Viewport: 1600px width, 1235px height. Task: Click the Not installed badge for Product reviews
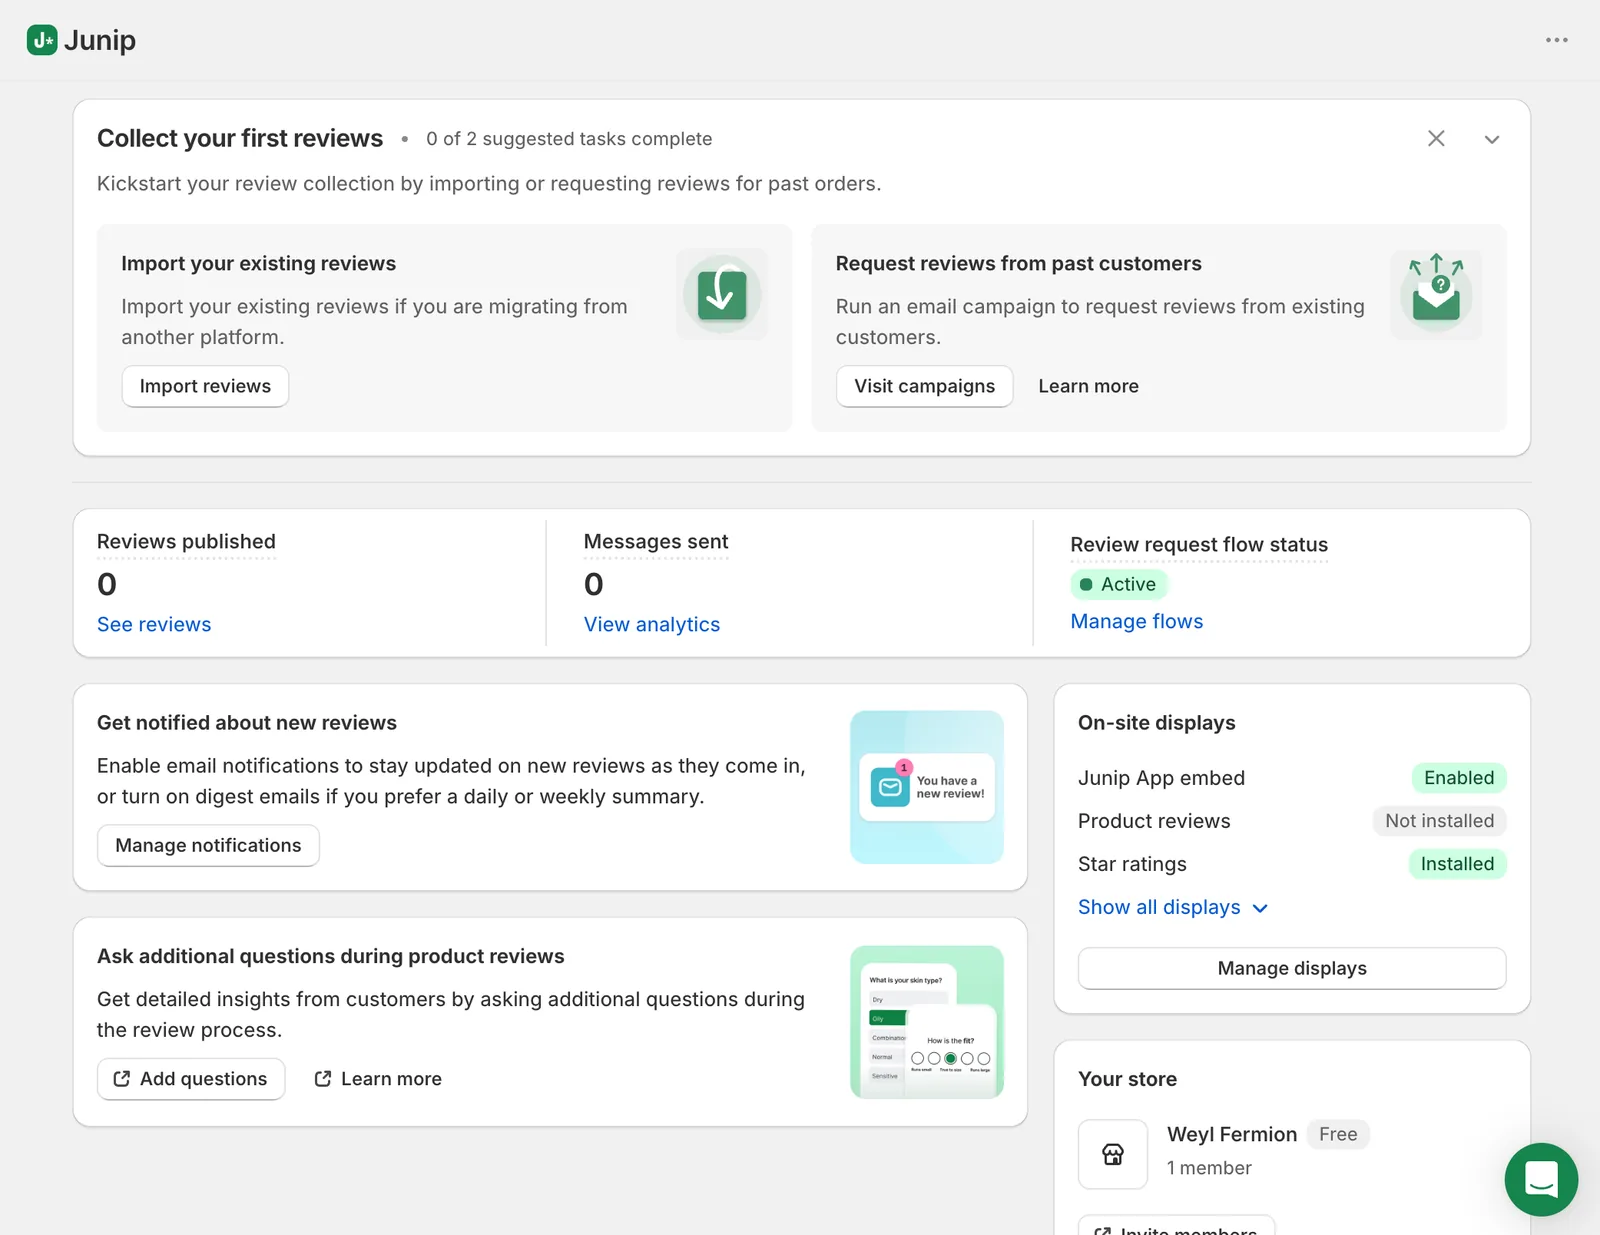click(1439, 821)
